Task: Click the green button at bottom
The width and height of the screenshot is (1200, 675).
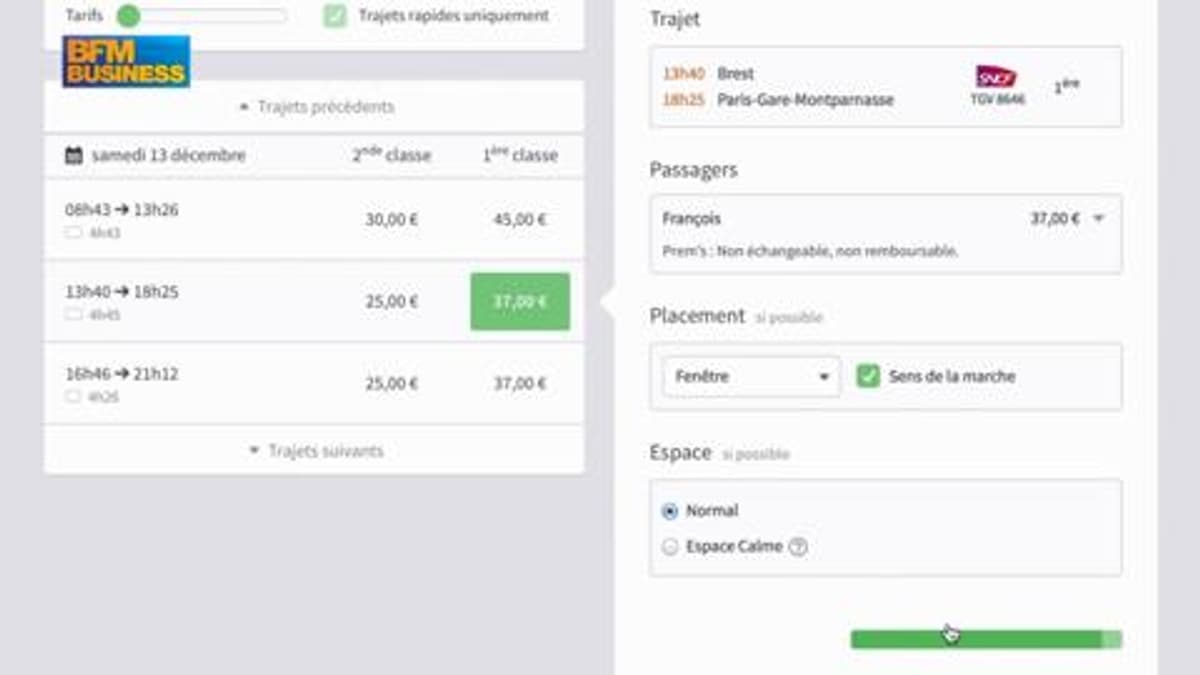Action: tap(985, 639)
